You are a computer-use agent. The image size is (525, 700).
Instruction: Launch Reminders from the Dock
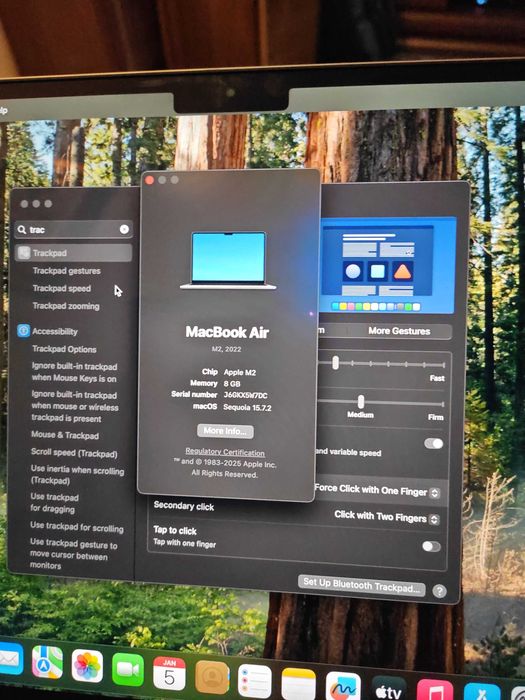(x=254, y=681)
